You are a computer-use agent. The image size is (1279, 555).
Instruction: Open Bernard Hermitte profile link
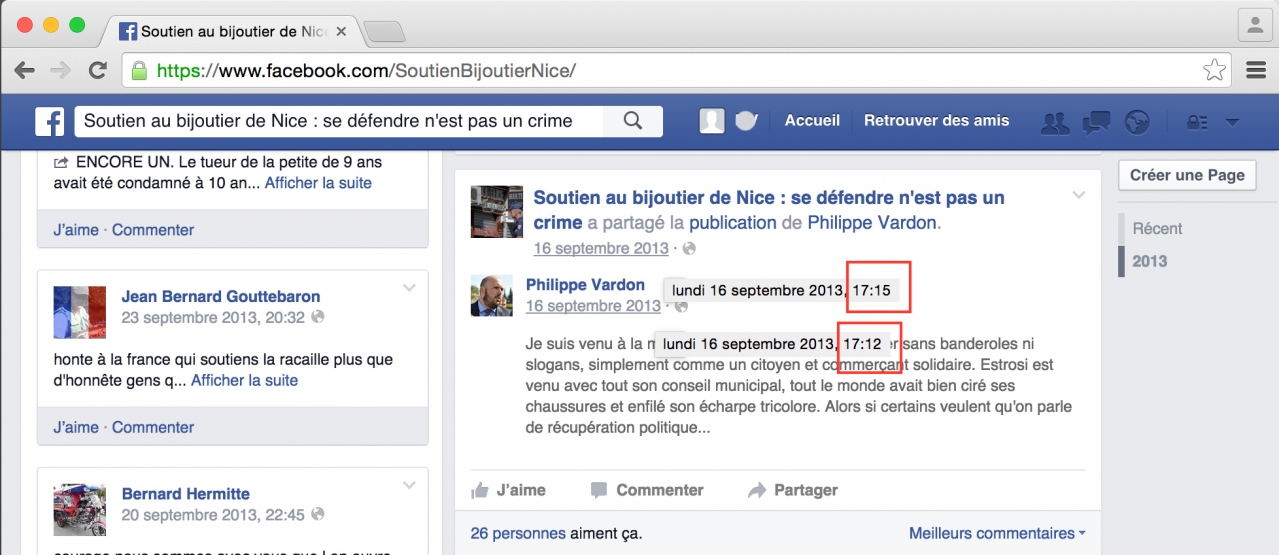(186, 493)
